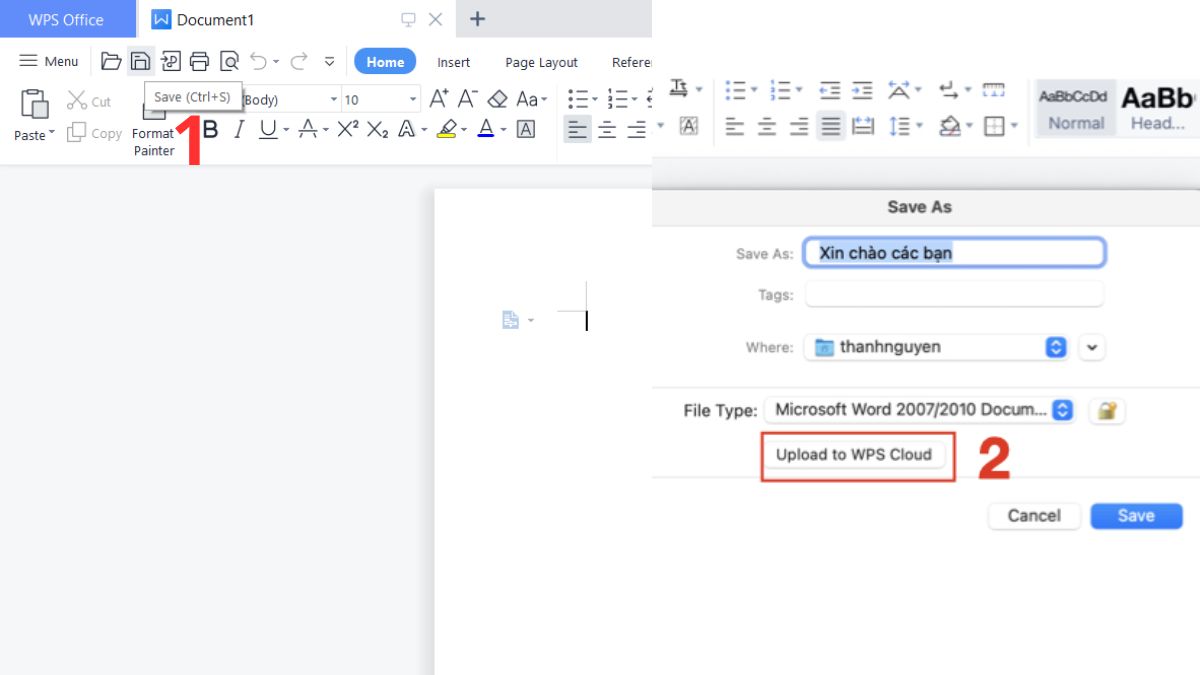Switch to the Insert ribbon tab
Screen dimensions: 1200x675
[453, 61]
